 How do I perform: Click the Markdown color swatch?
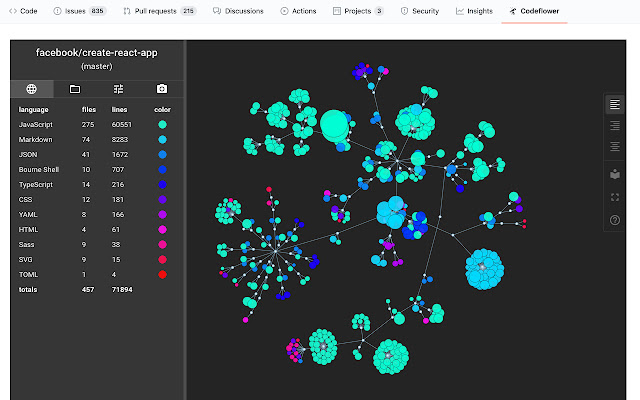coord(162,140)
